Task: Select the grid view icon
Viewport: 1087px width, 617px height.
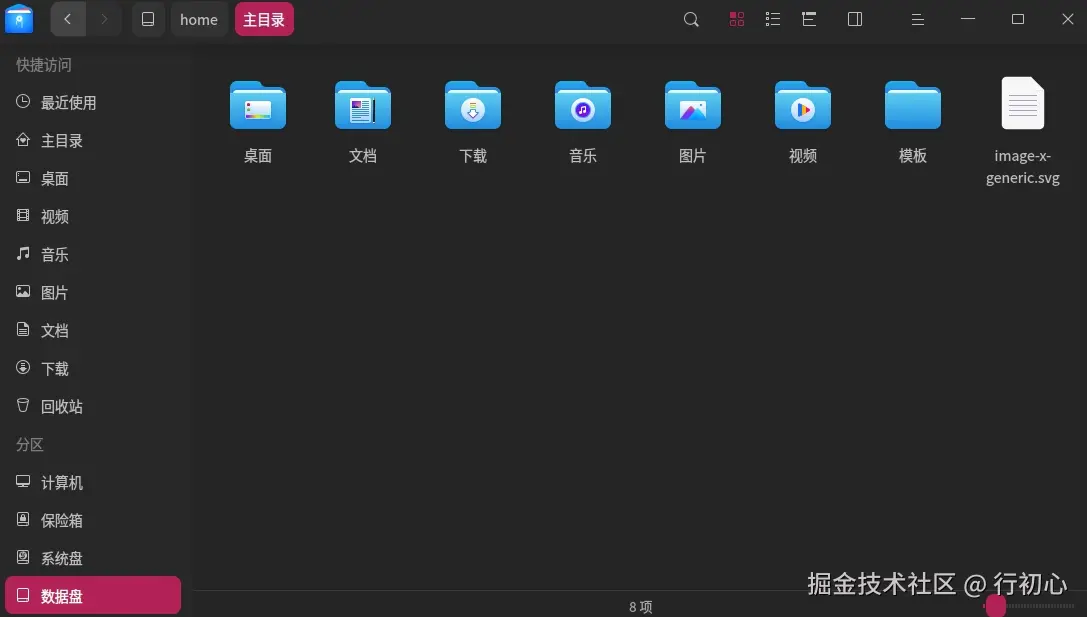Action: coord(737,19)
